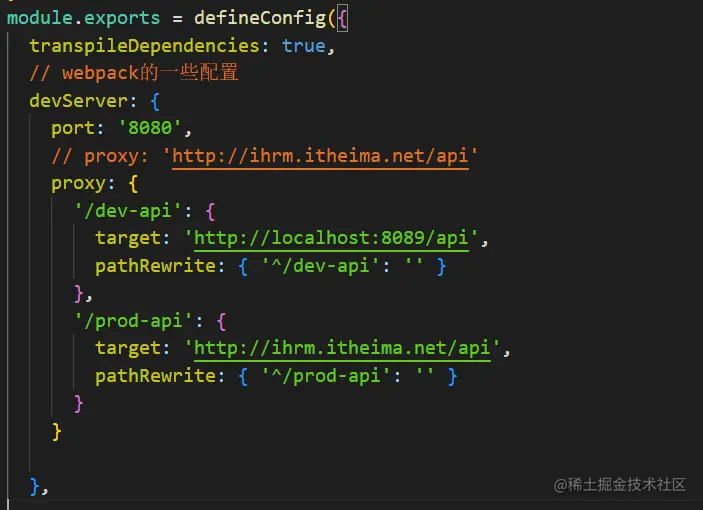Click the 'defineConfig' function name

click(x=260, y=18)
